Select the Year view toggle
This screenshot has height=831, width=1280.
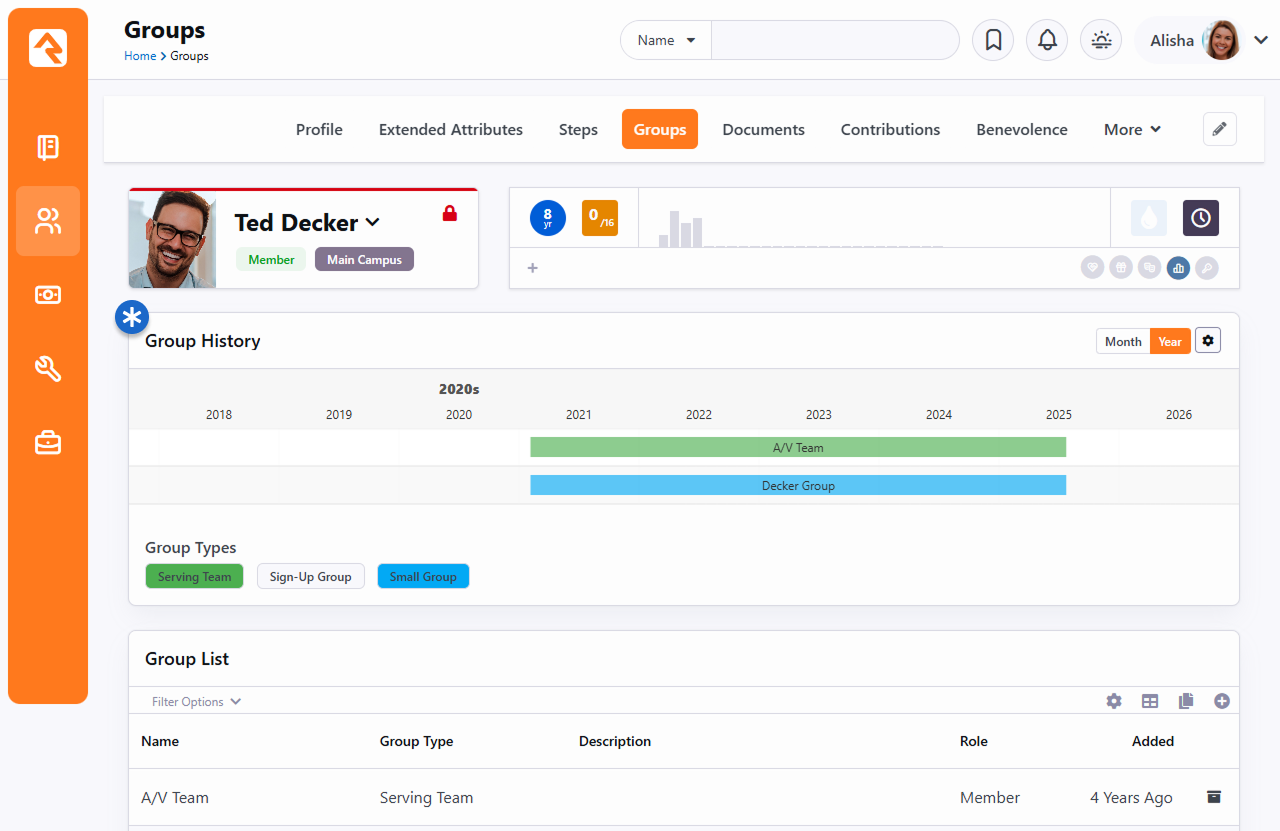[1170, 341]
